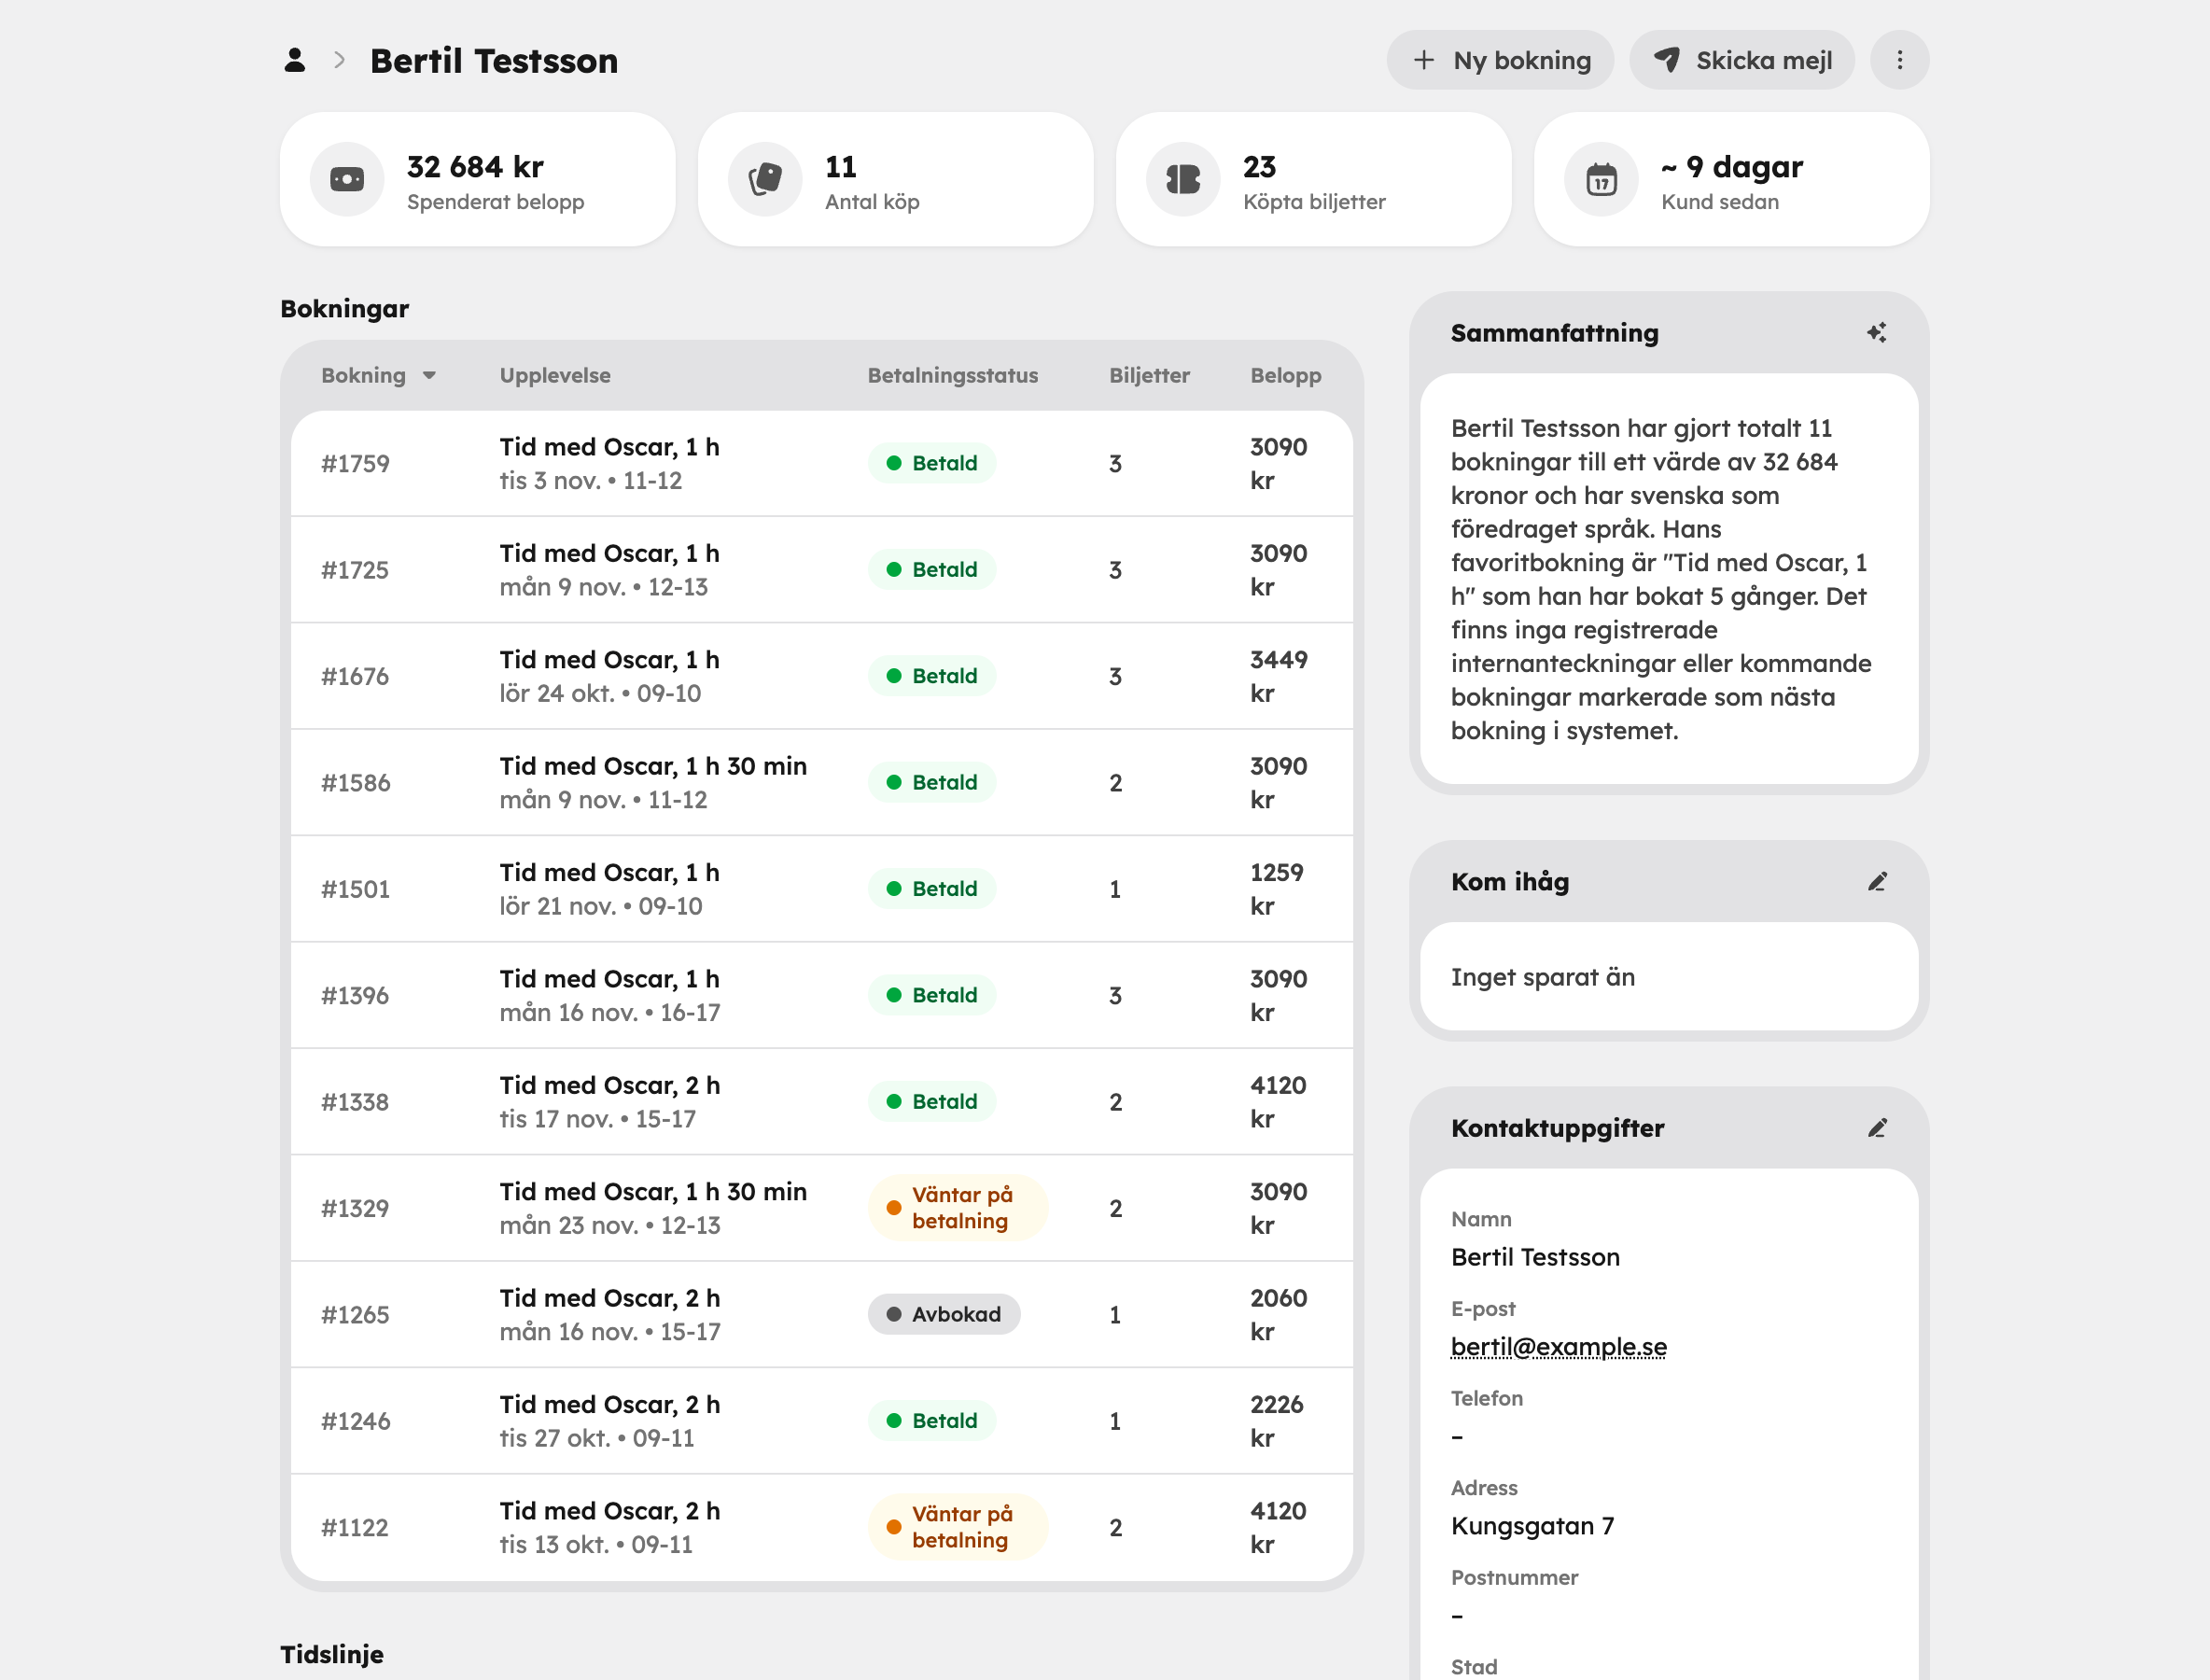The width and height of the screenshot is (2210, 1680).
Task: Click the money icon for Spenderat belopp
Action: coord(347,180)
